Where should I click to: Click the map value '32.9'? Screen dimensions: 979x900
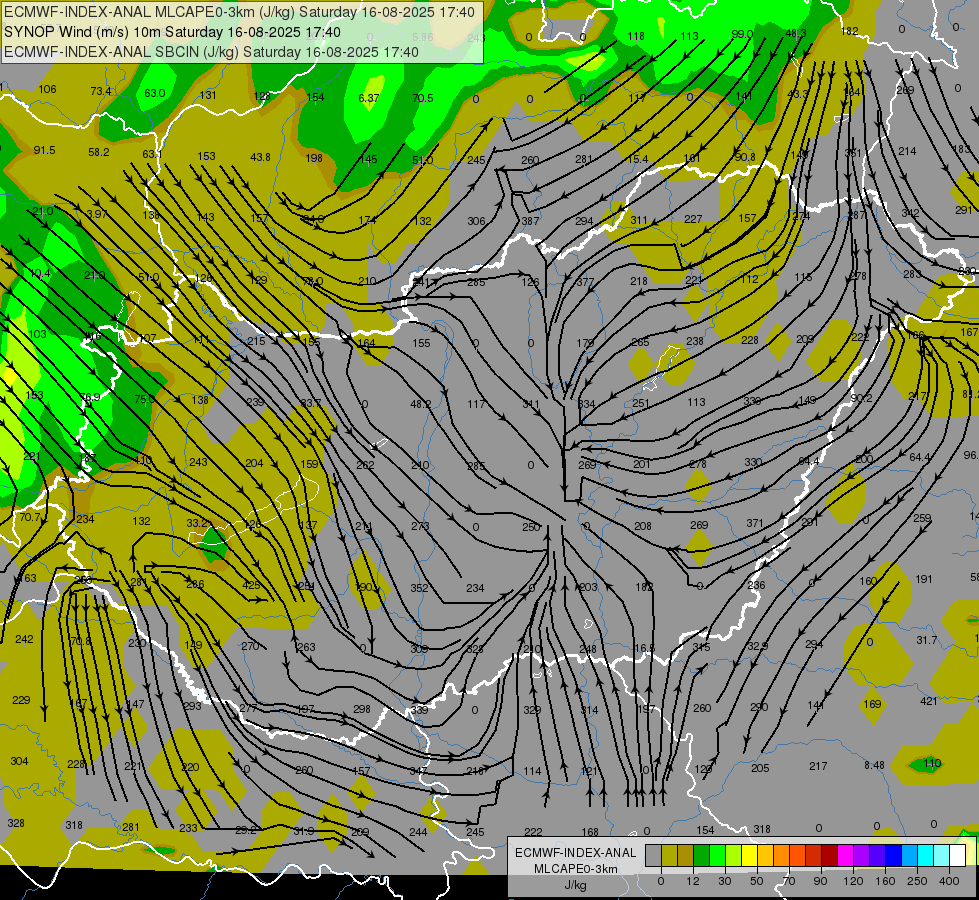757,646
